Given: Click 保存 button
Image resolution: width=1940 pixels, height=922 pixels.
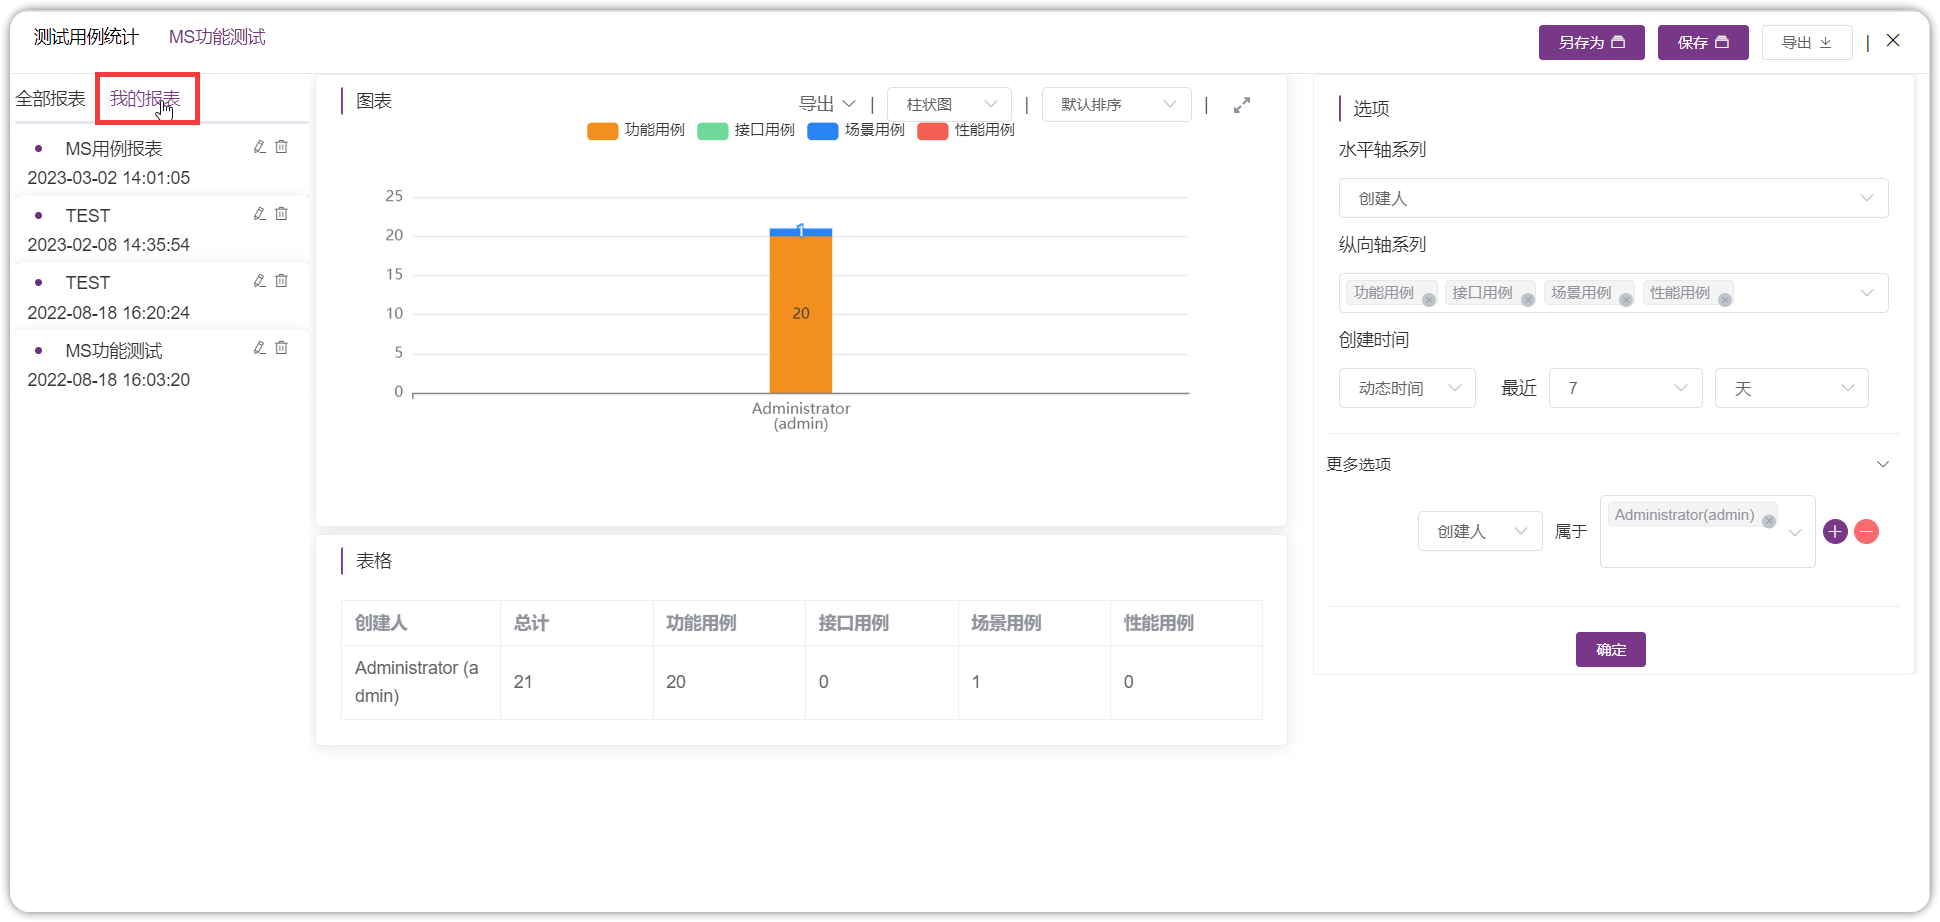Looking at the screenshot, I should [1703, 42].
